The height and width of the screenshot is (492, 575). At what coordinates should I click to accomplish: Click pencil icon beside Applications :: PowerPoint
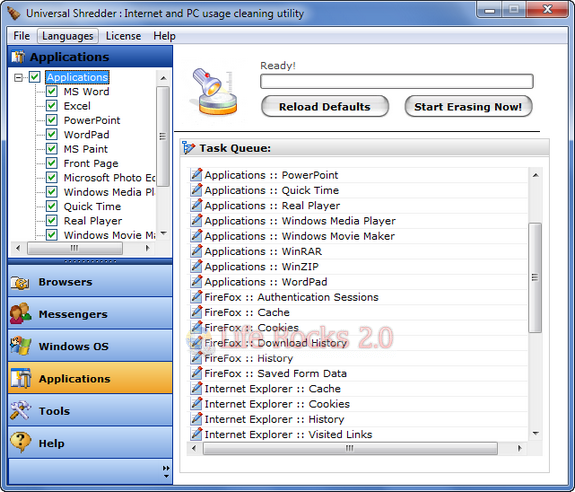point(196,175)
